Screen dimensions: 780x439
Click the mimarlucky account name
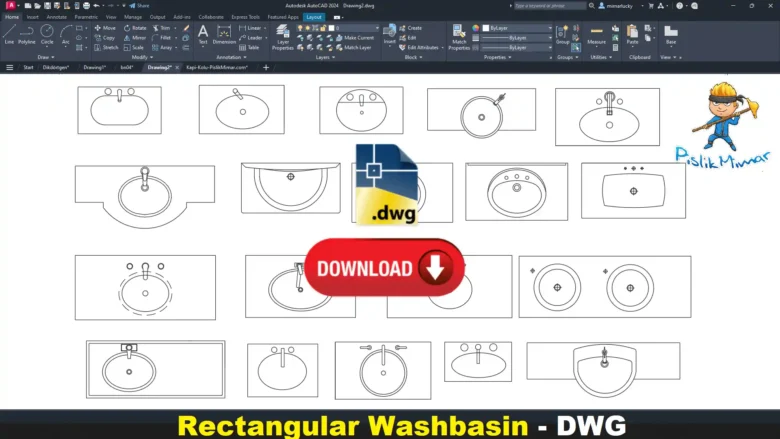tap(619, 6)
